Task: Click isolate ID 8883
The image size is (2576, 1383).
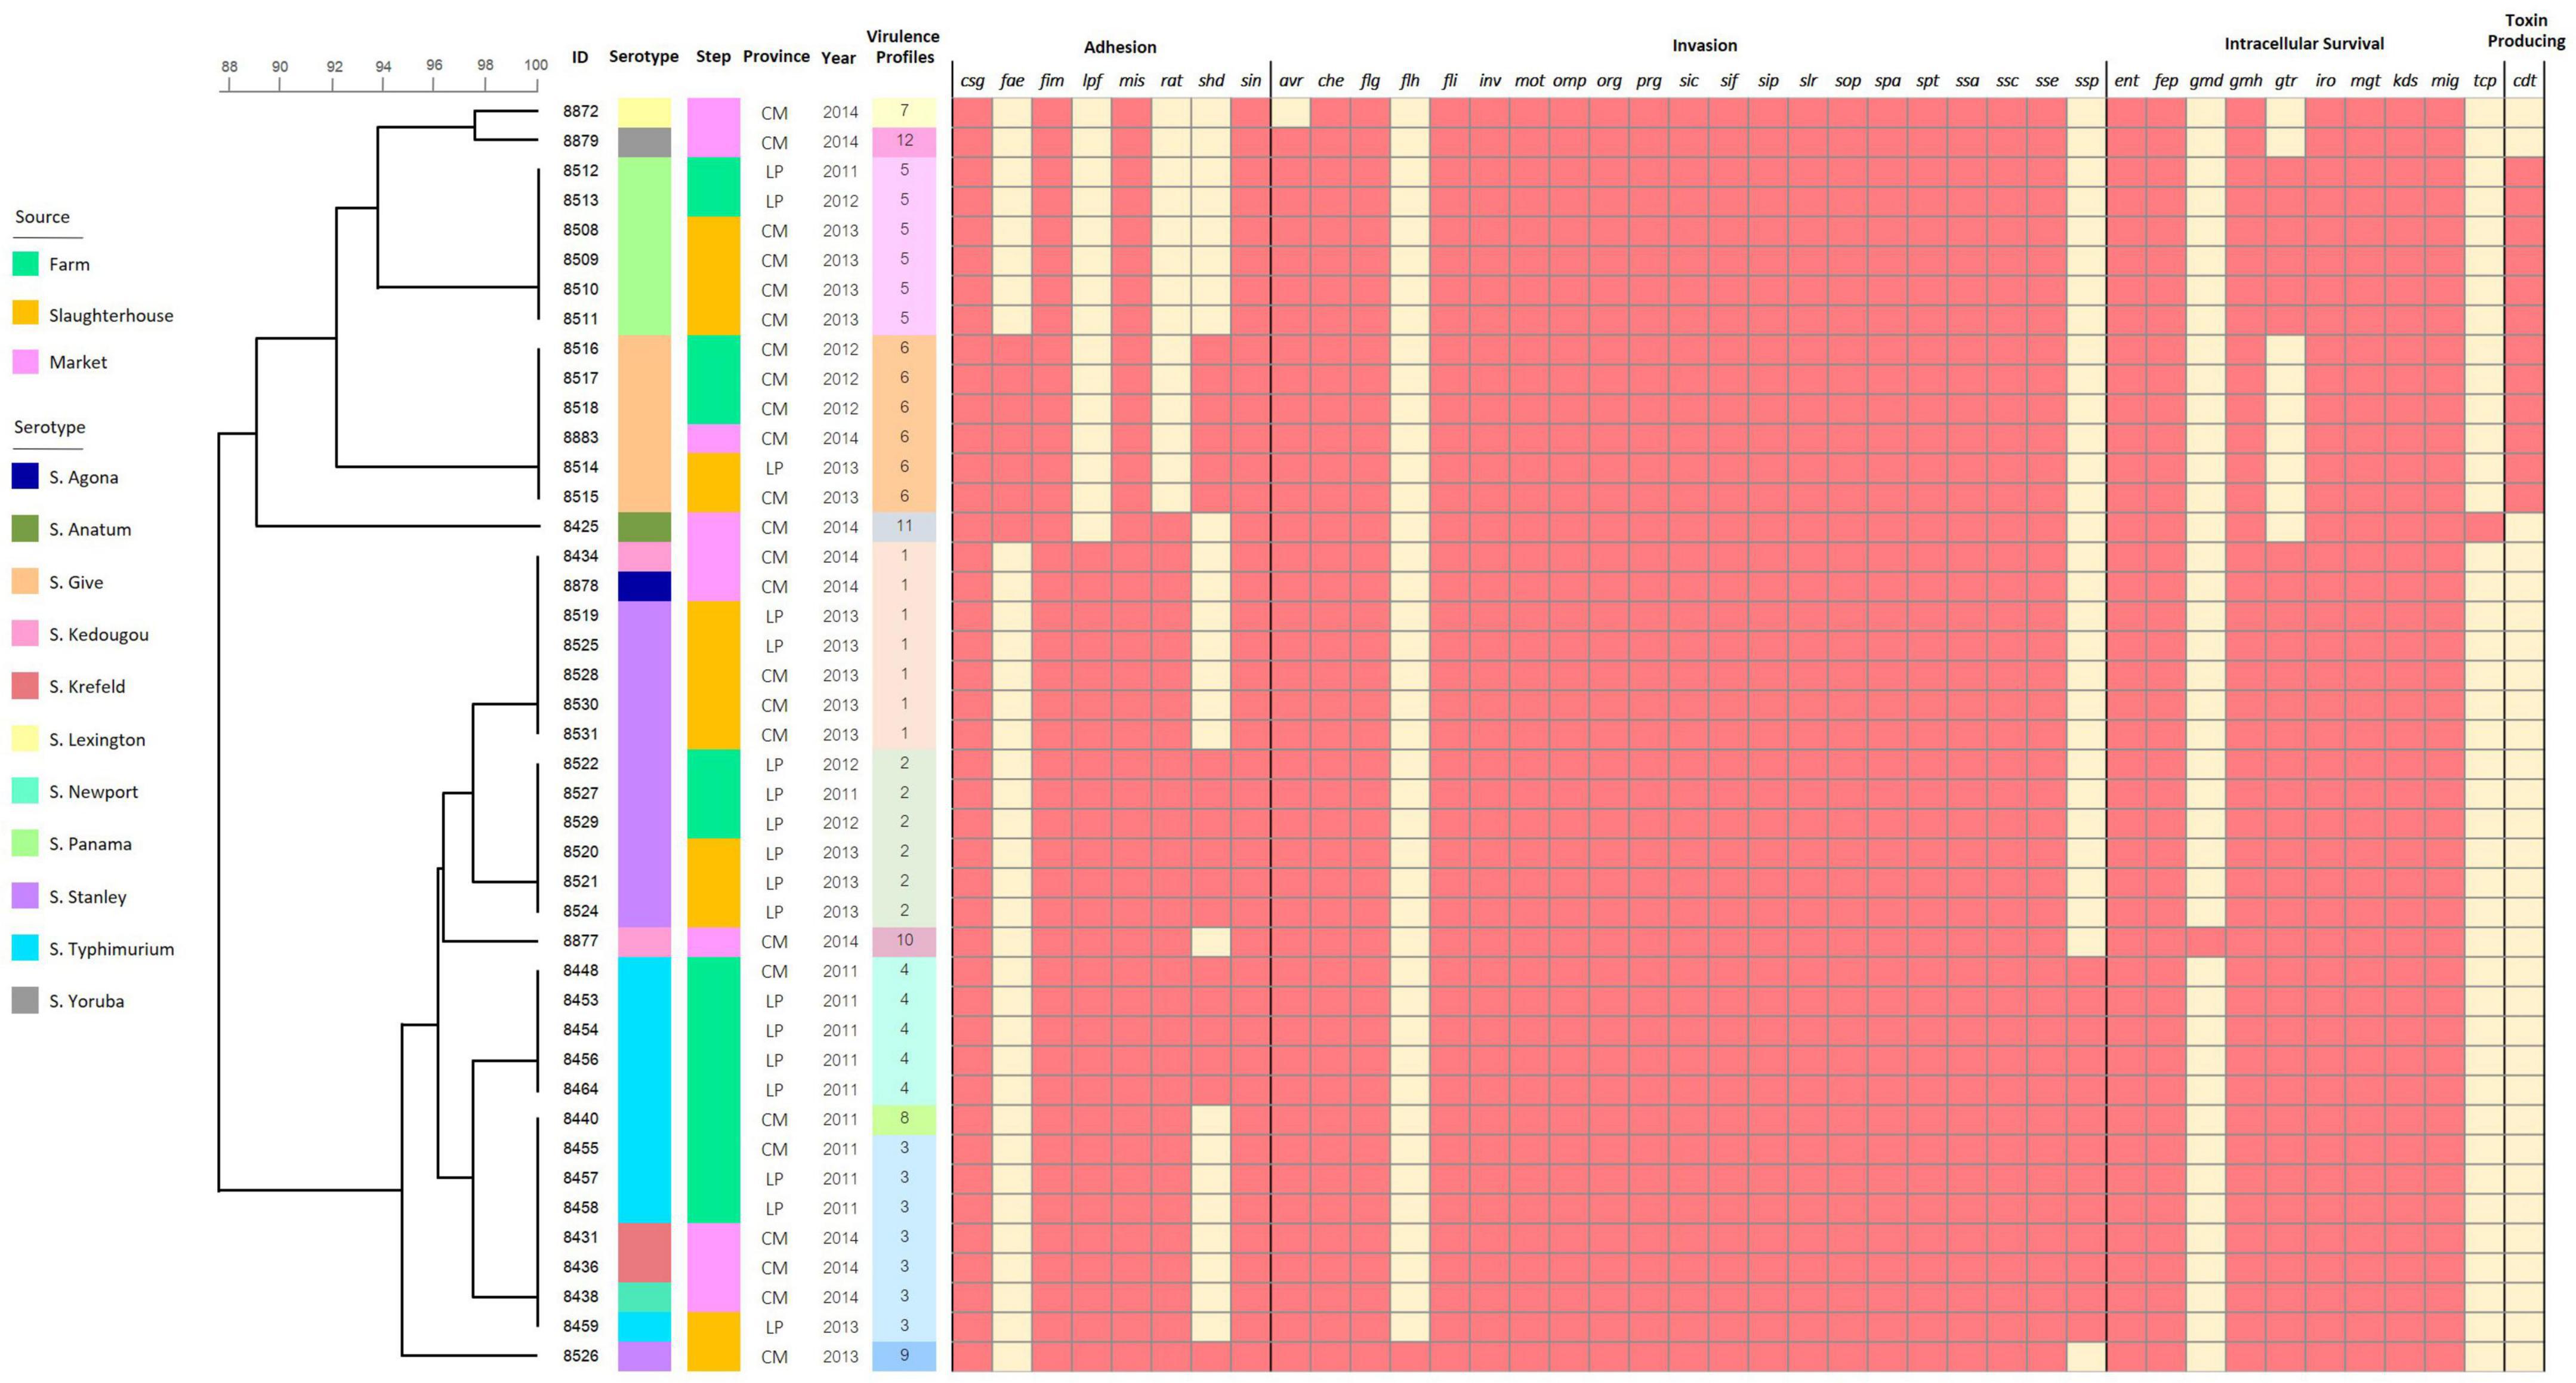Action: click(580, 437)
